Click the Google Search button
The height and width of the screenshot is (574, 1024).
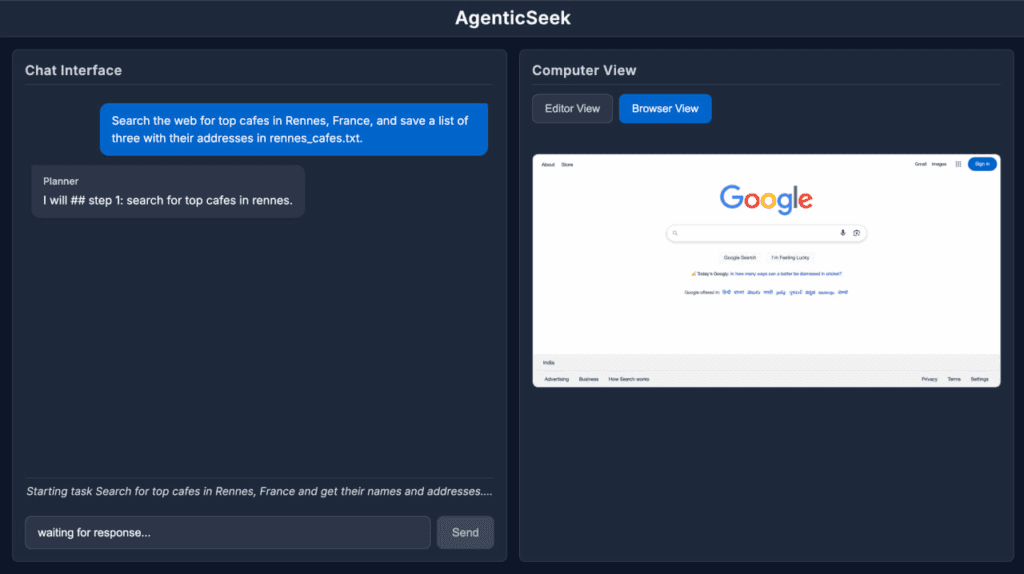739,257
